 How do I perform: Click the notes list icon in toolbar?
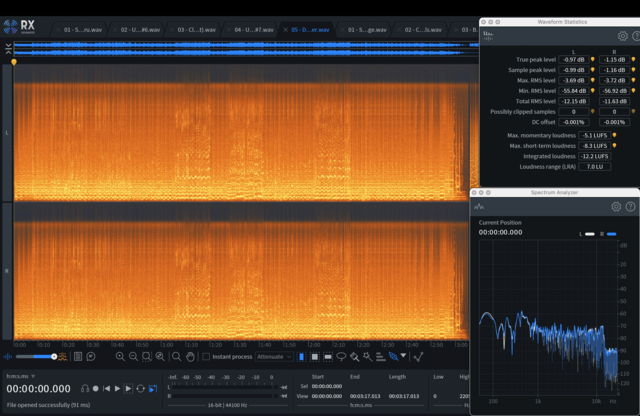pyautogui.click(x=78, y=357)
